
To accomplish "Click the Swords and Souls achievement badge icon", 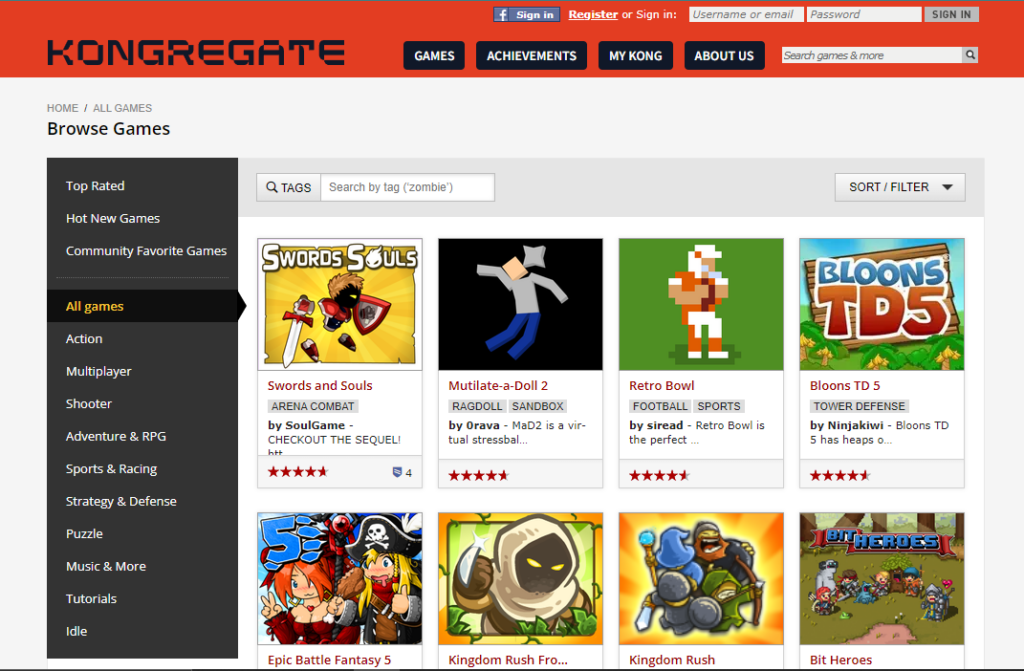I will click(x=397, y=473).
